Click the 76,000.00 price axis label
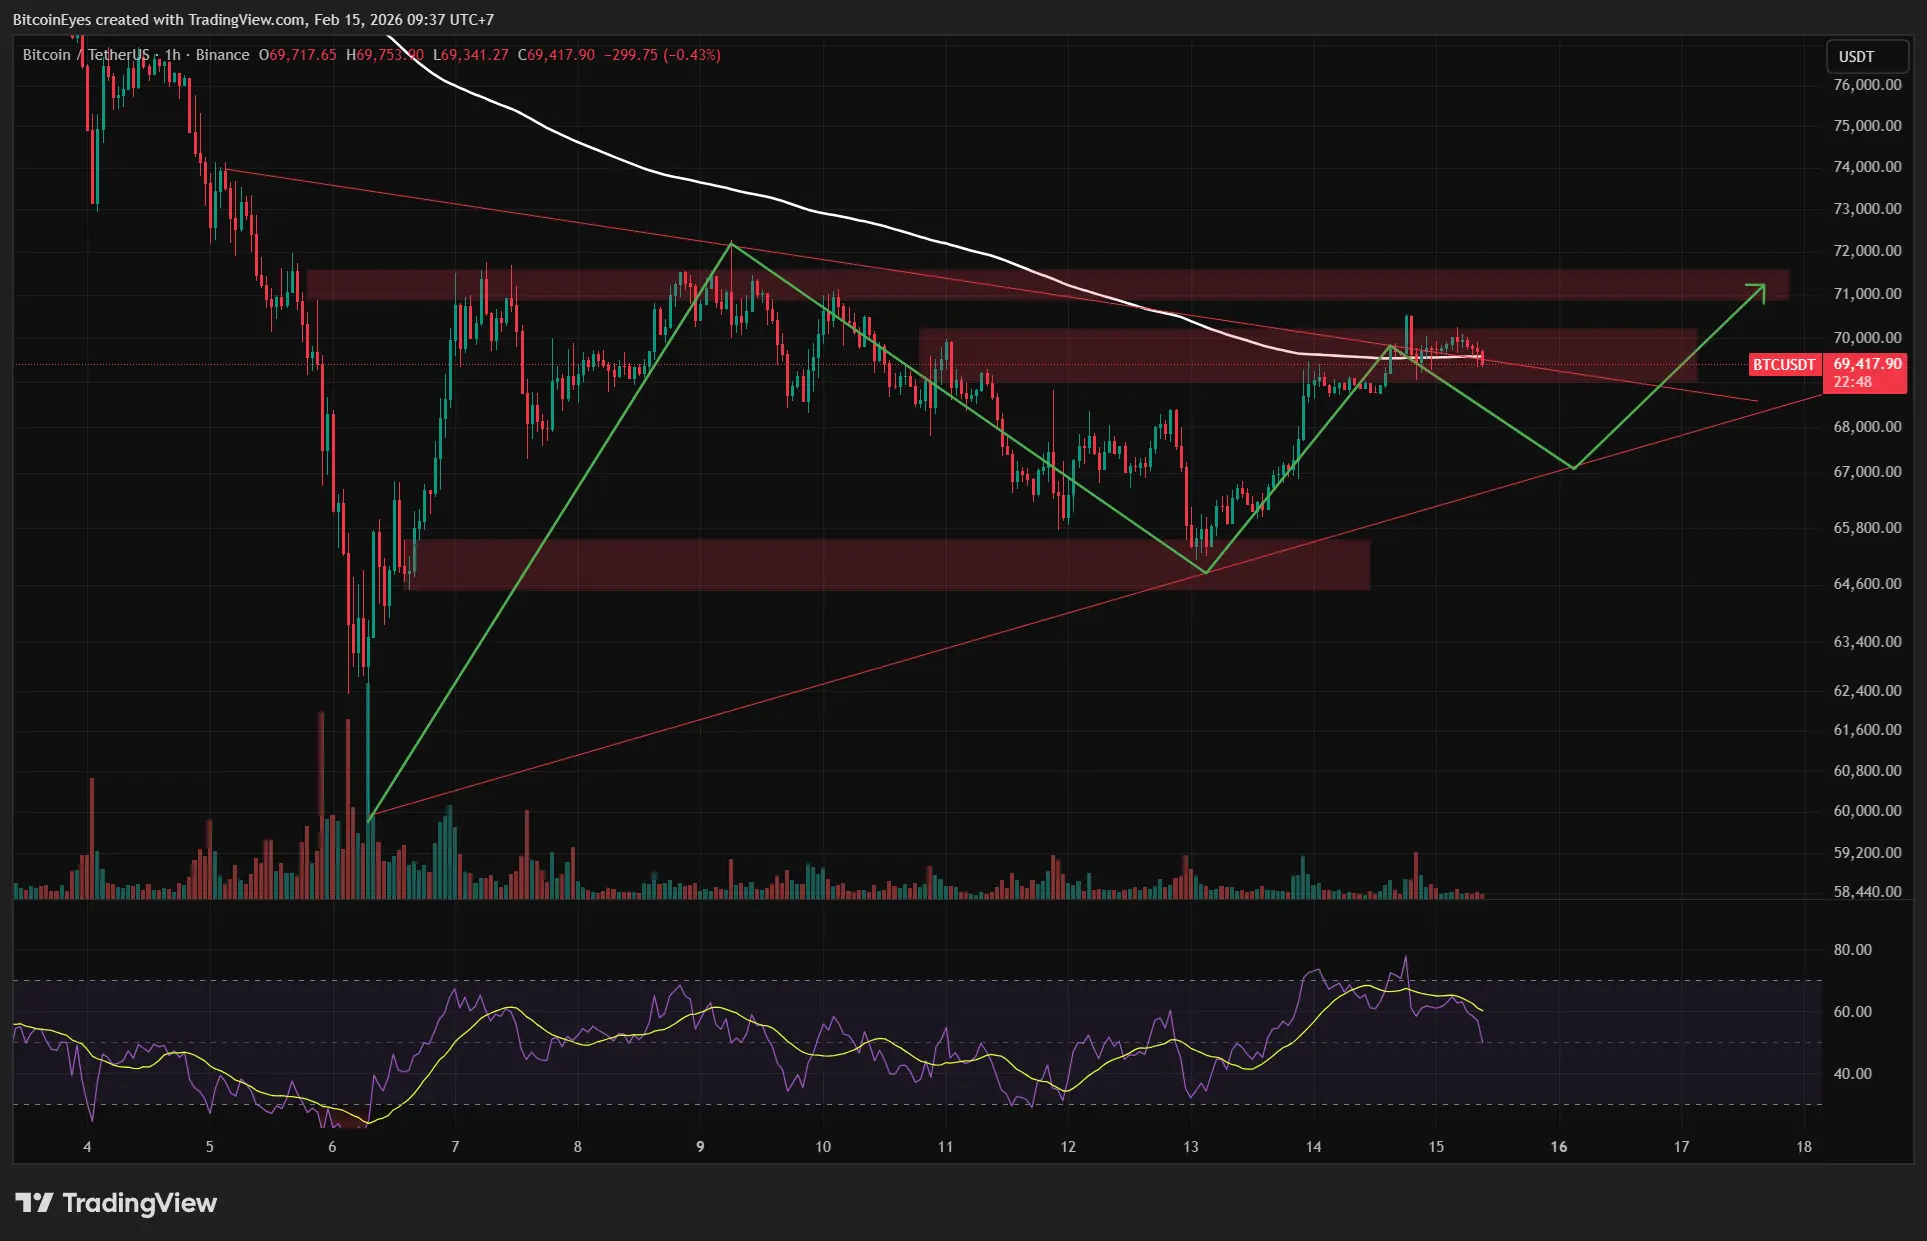 (x=1866, y=85)
